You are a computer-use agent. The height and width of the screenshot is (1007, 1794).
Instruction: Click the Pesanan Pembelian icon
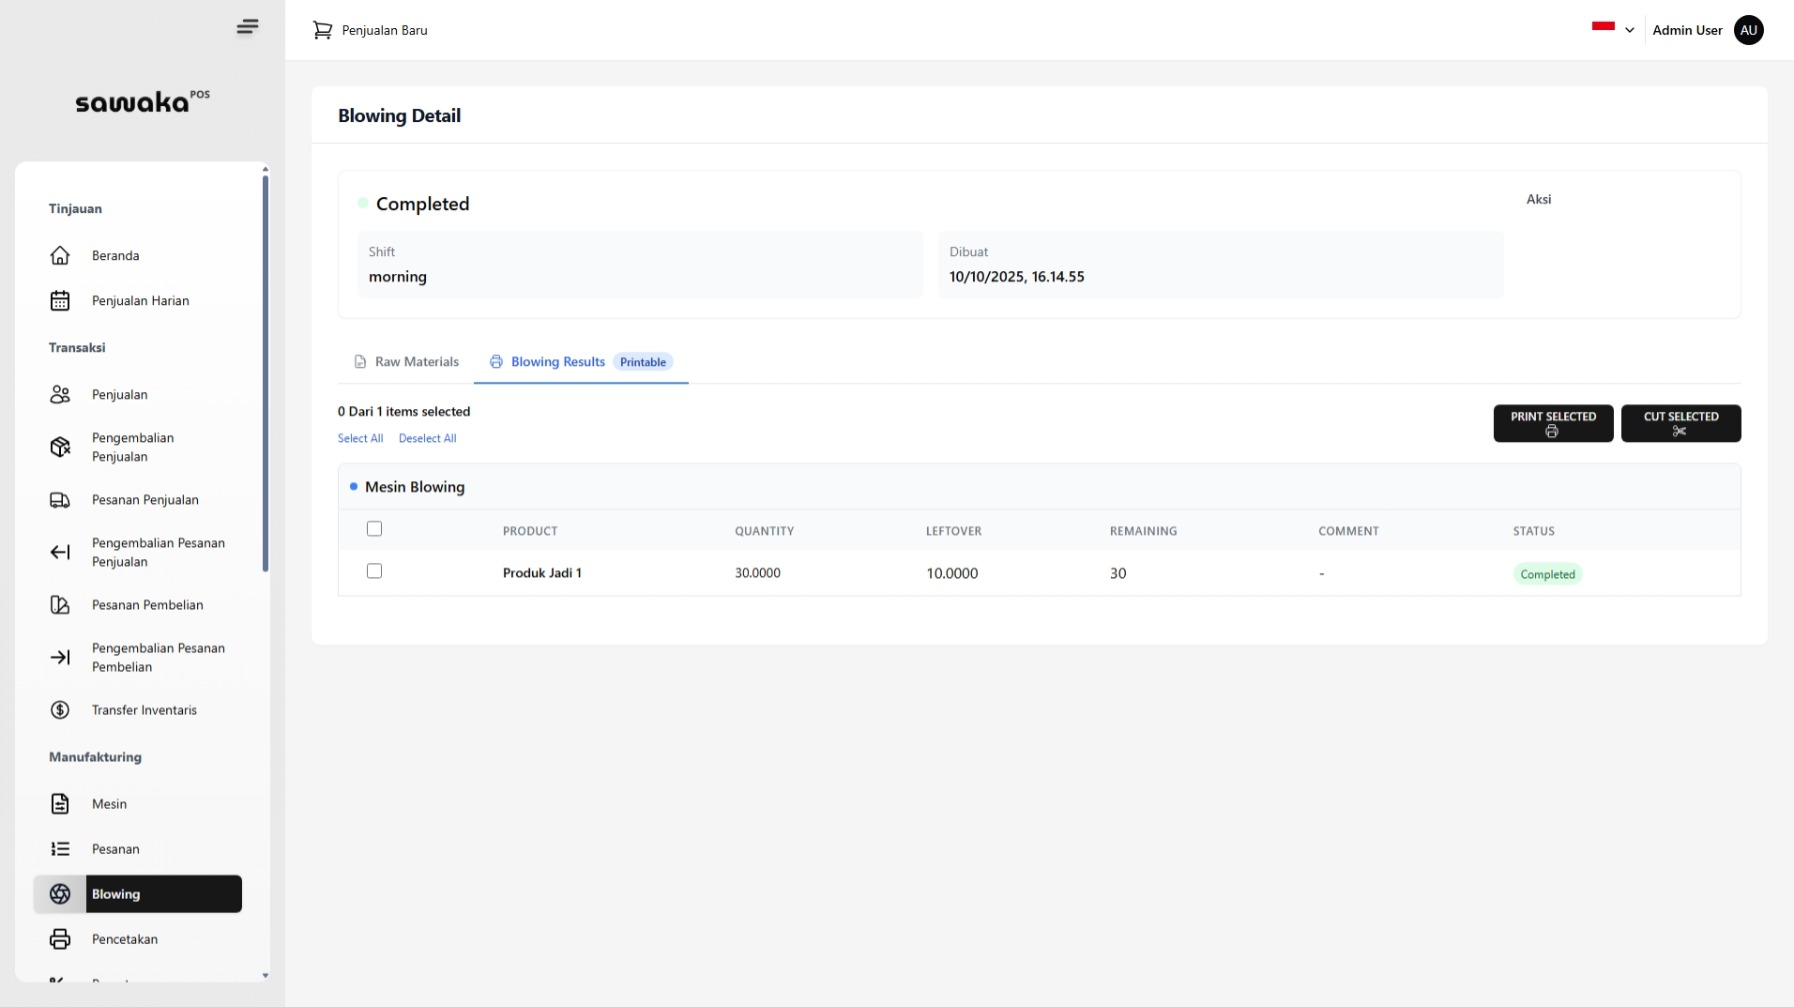pyautogui.click(x=60, y=605)
